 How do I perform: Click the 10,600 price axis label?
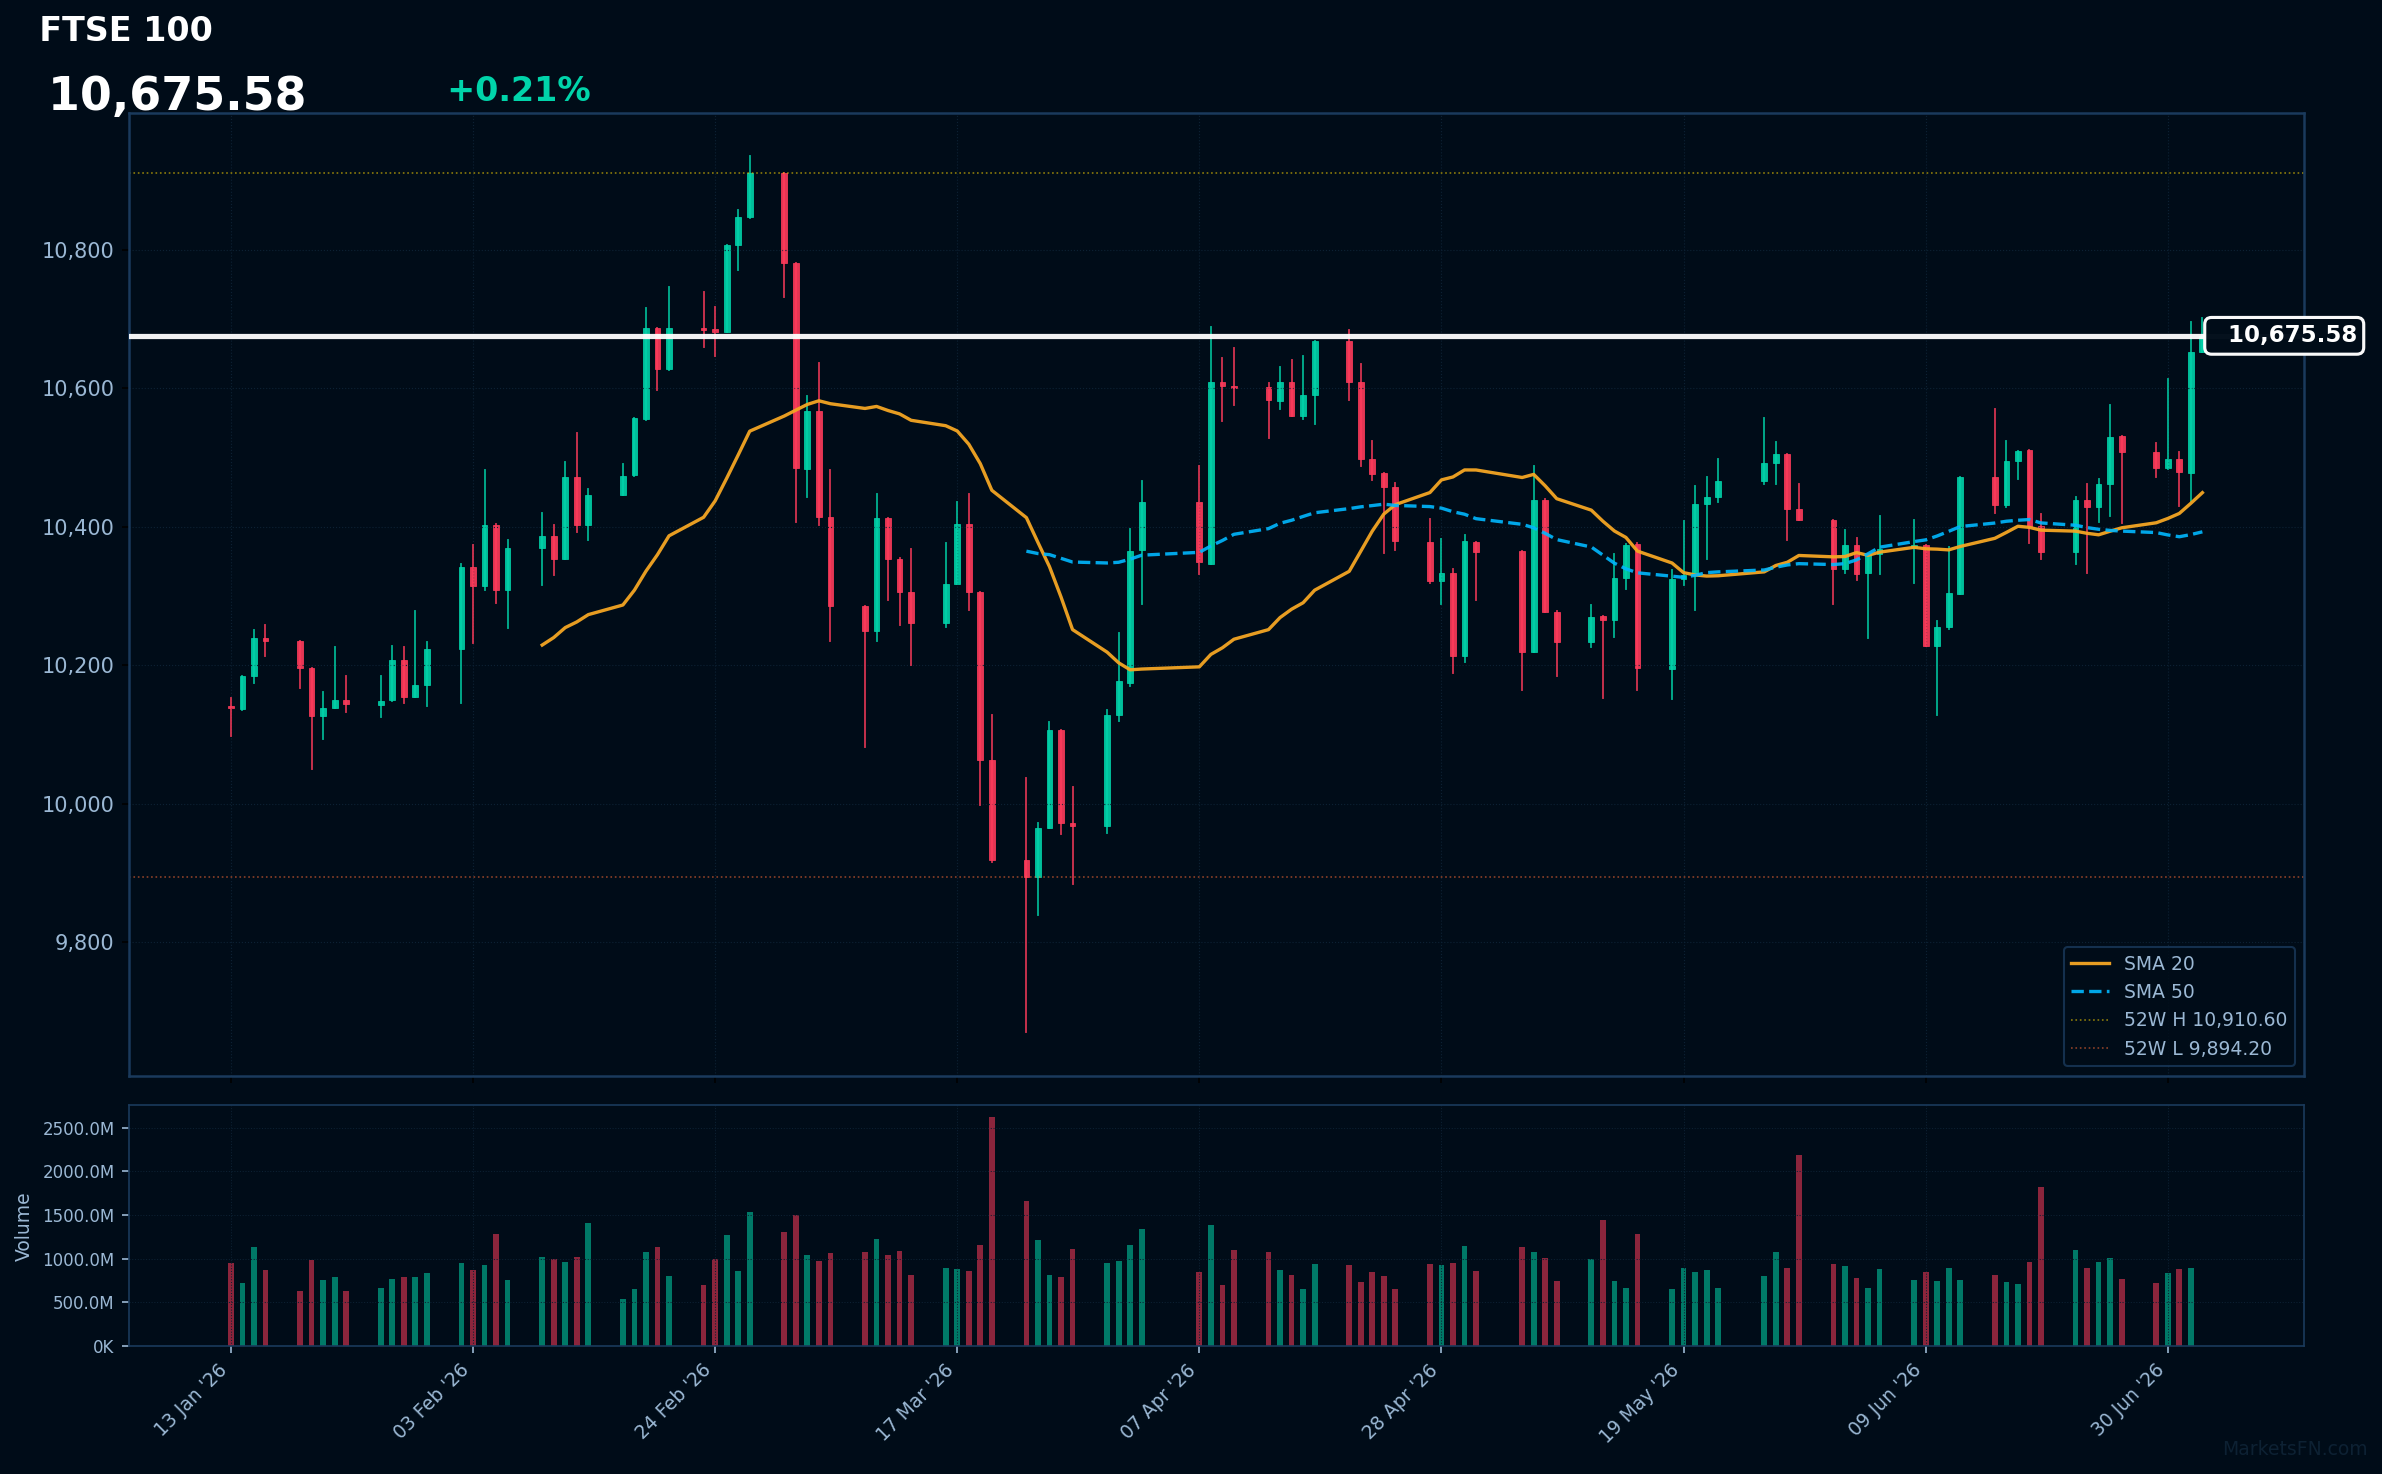pos(78,389)
